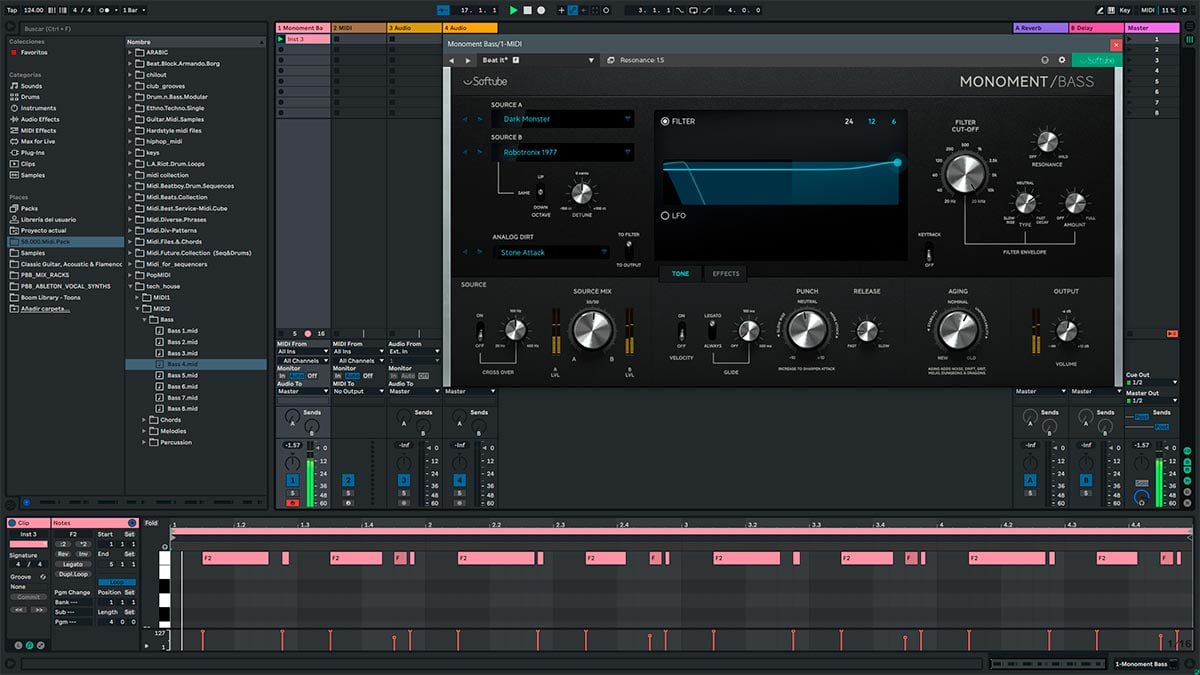
Task: Toggle the metronome icon in the top bar
Action: [104, 10]
